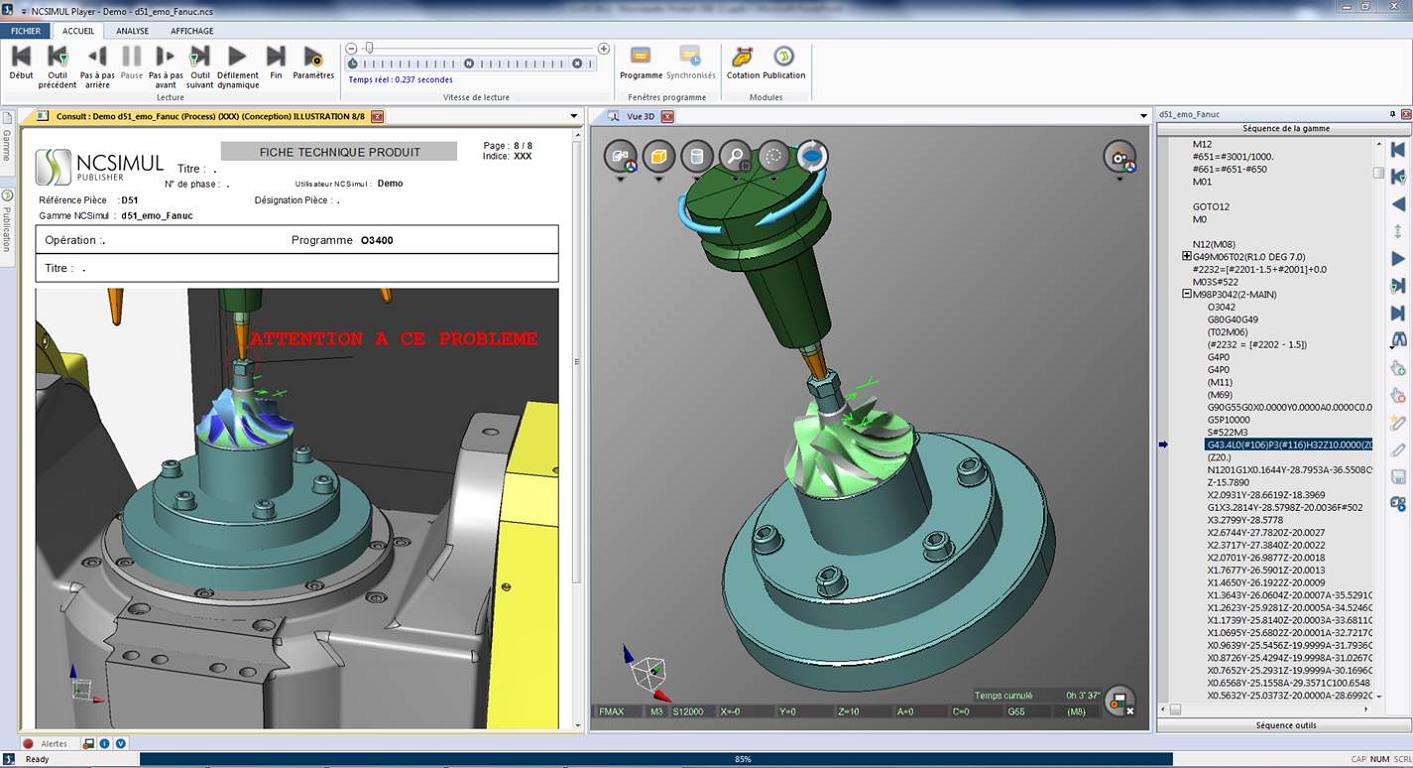
Task: Open the Paramètres settings icon
Action: [313, 62]
